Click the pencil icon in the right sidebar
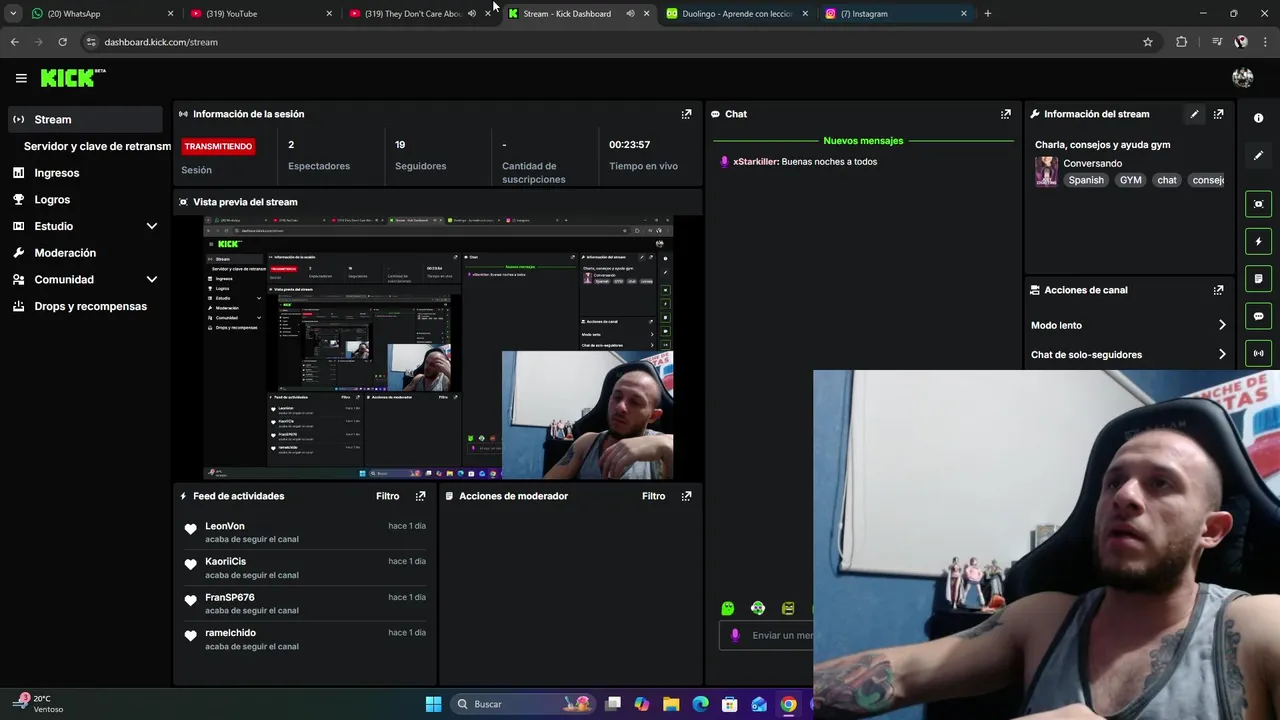The height and width of the screenshot is (720, 1280). (x=1258, y=156)
